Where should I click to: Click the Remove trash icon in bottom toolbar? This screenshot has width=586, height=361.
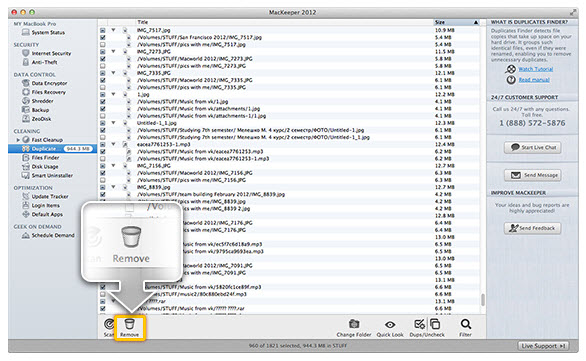(129, 324)
